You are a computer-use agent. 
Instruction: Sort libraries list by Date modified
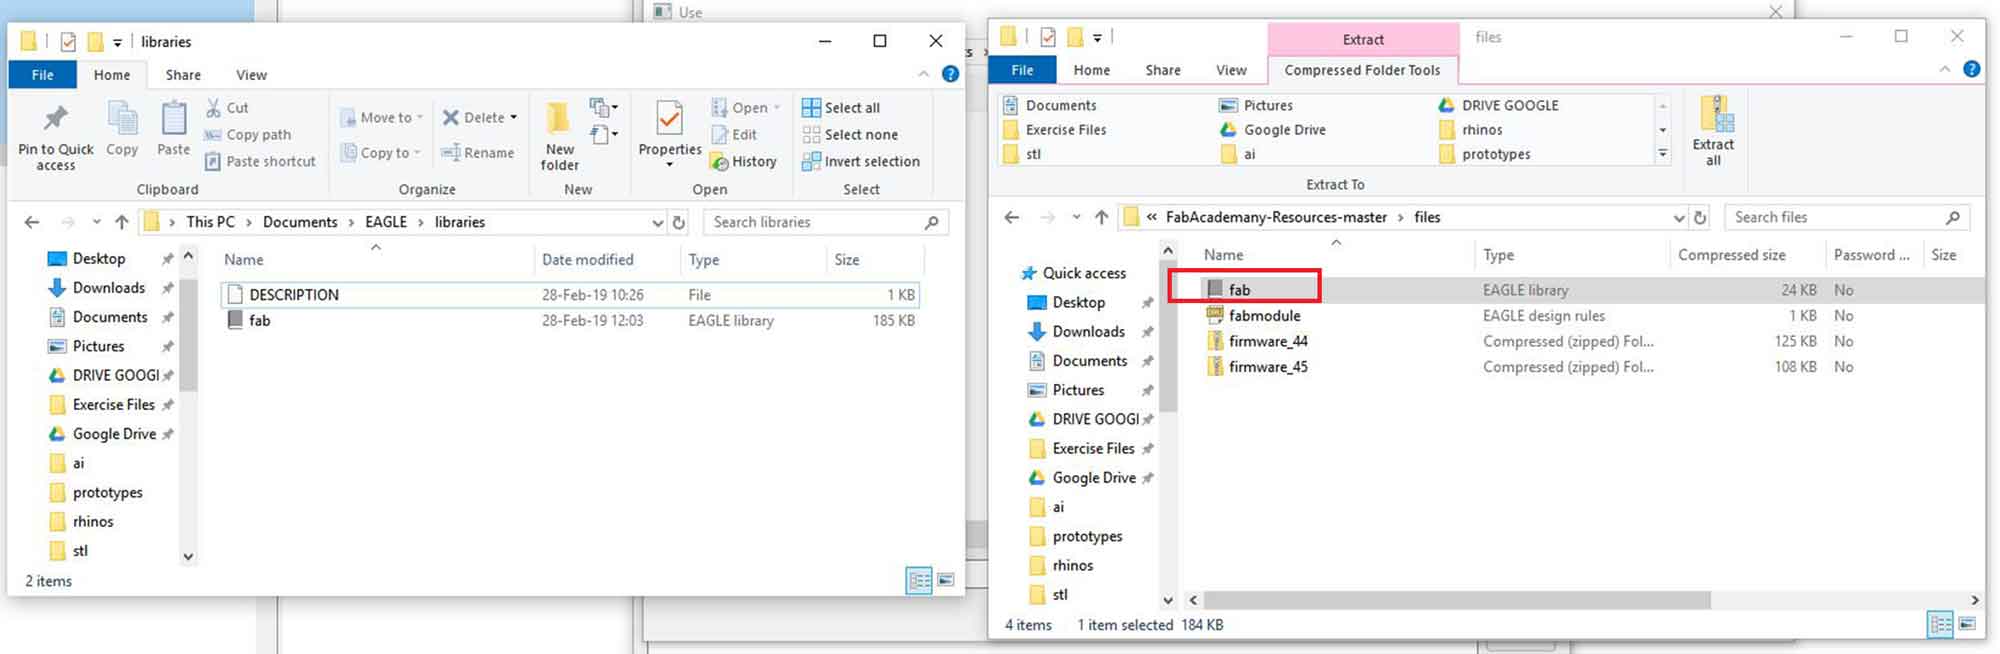[x=587, y=260]
